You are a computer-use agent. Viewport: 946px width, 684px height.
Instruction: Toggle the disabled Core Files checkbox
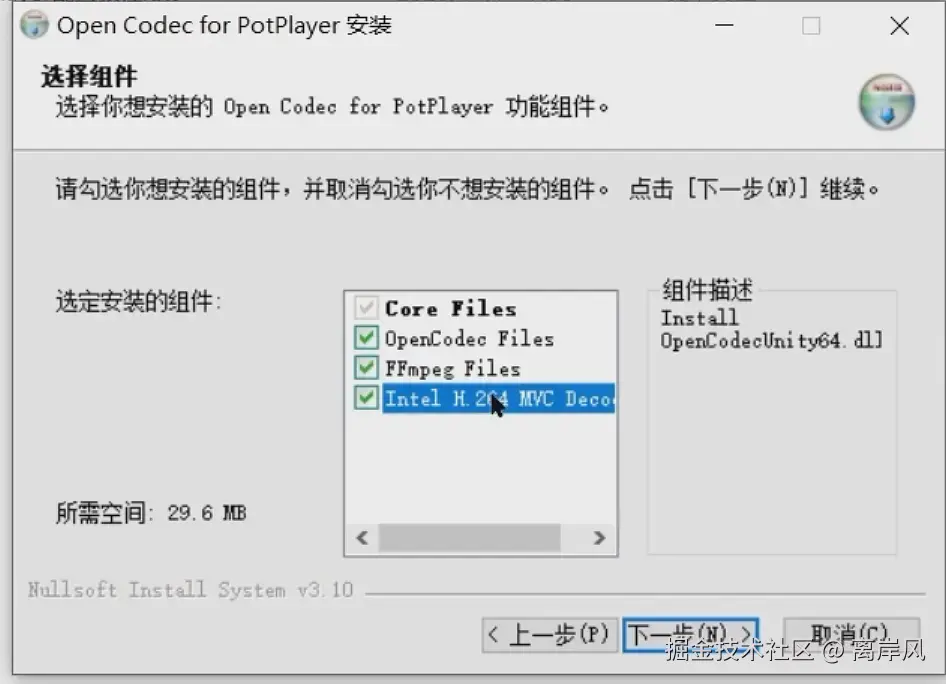click(366, 308)
